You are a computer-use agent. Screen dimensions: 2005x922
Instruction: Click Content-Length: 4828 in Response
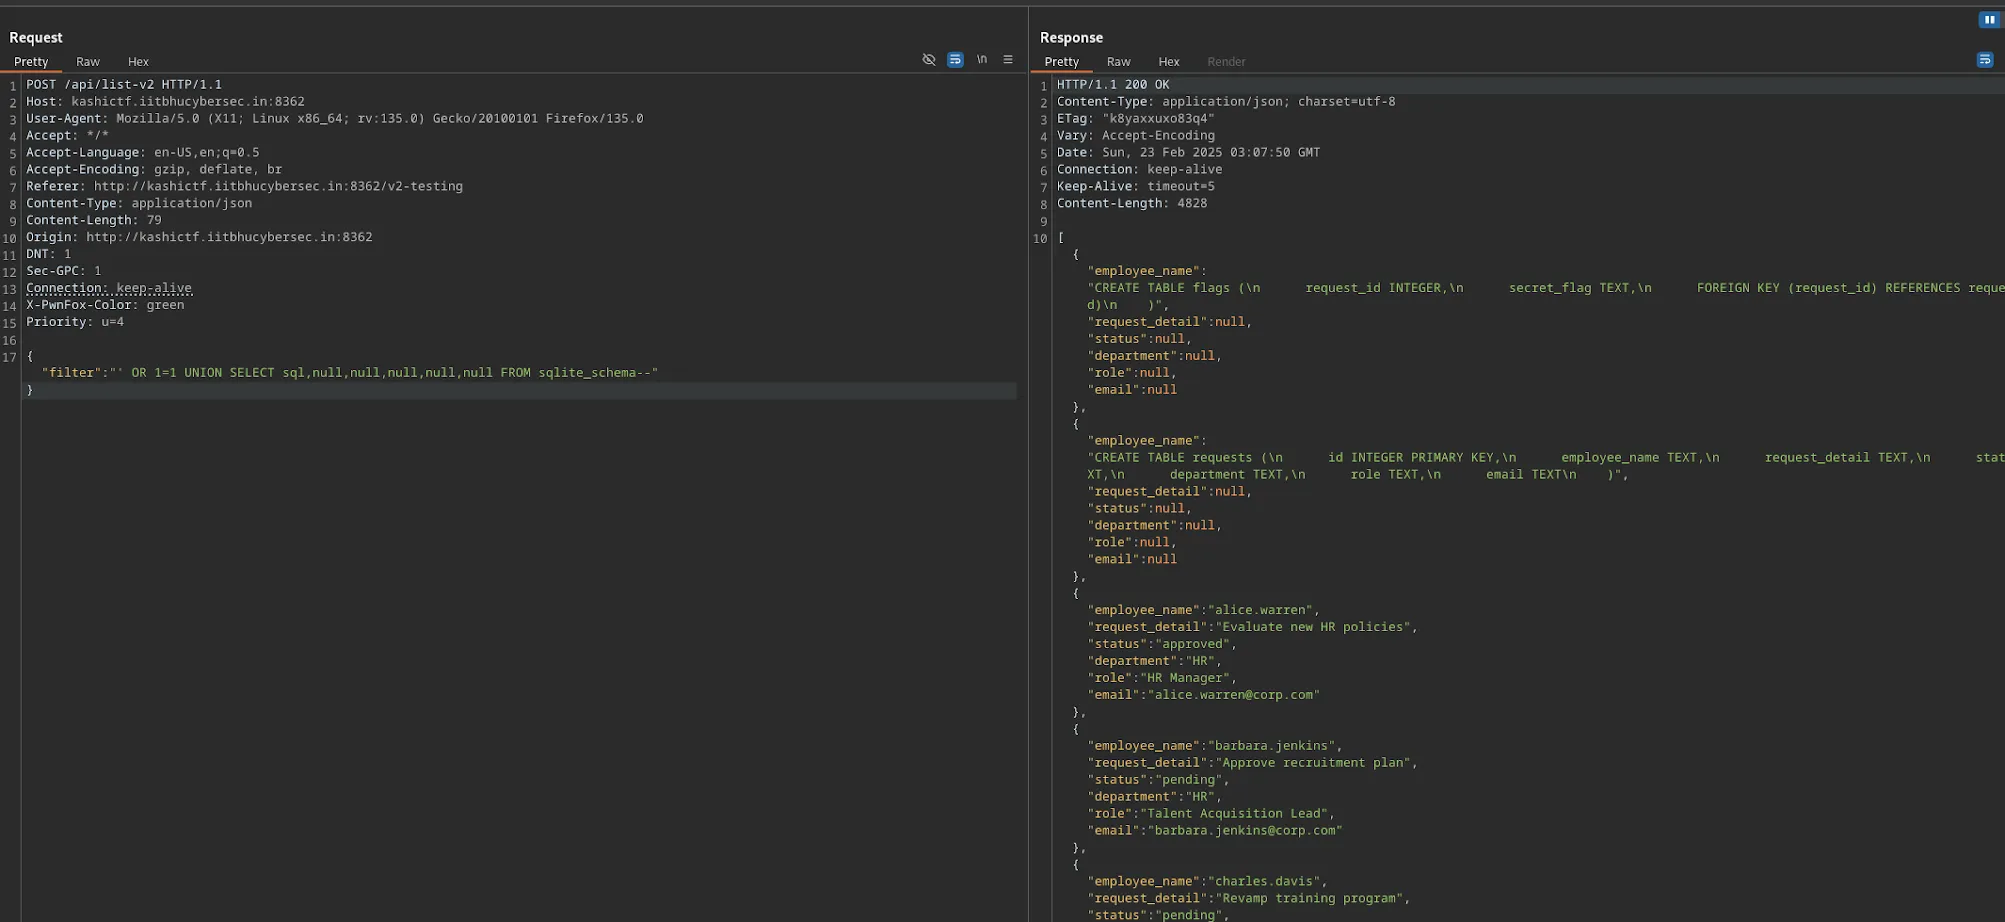tap(1132, 204)
